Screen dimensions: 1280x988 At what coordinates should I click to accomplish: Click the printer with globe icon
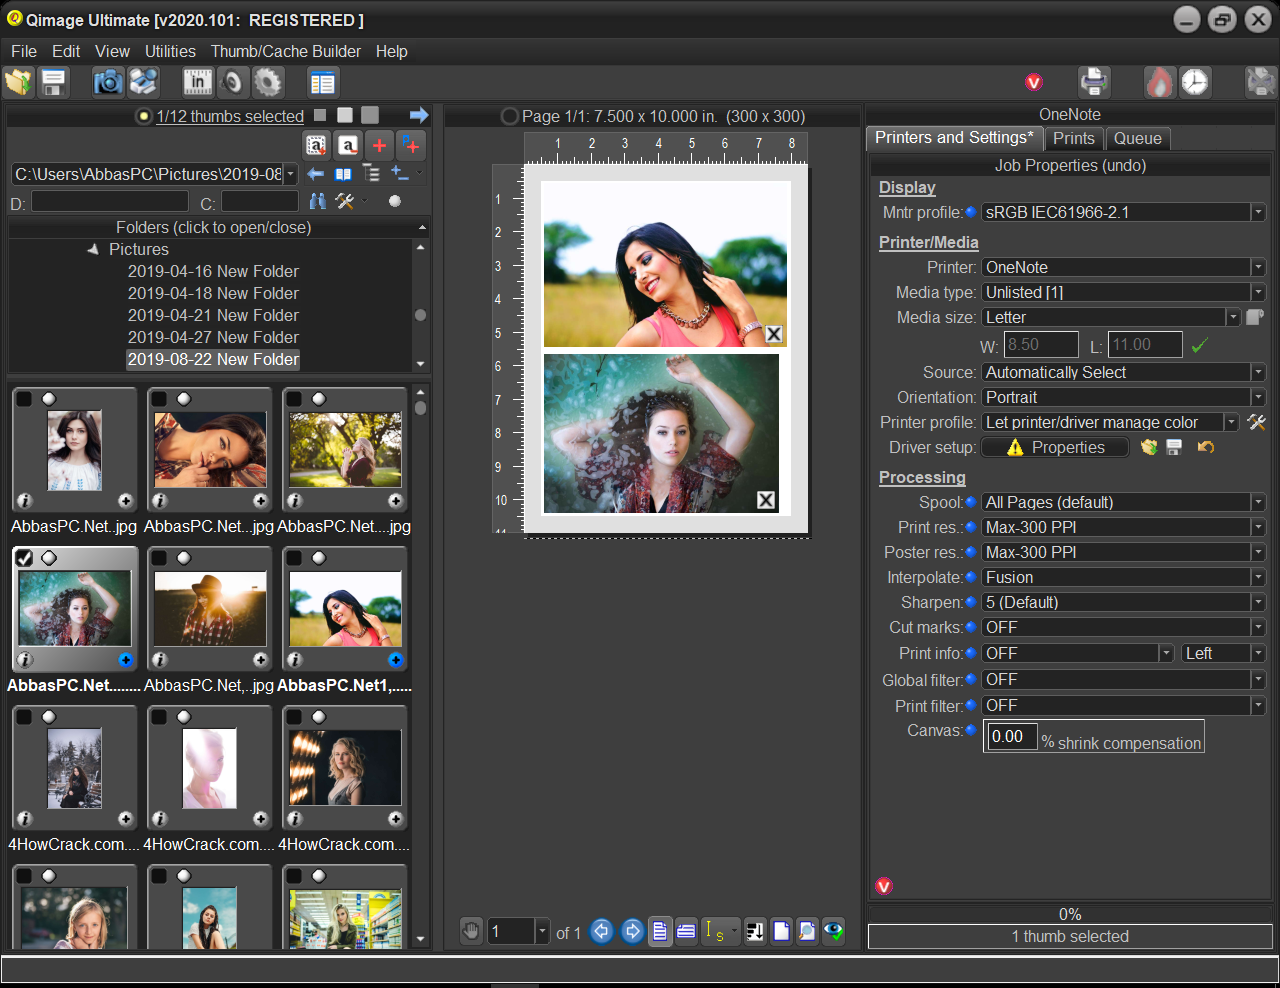(x=144, y=82)
